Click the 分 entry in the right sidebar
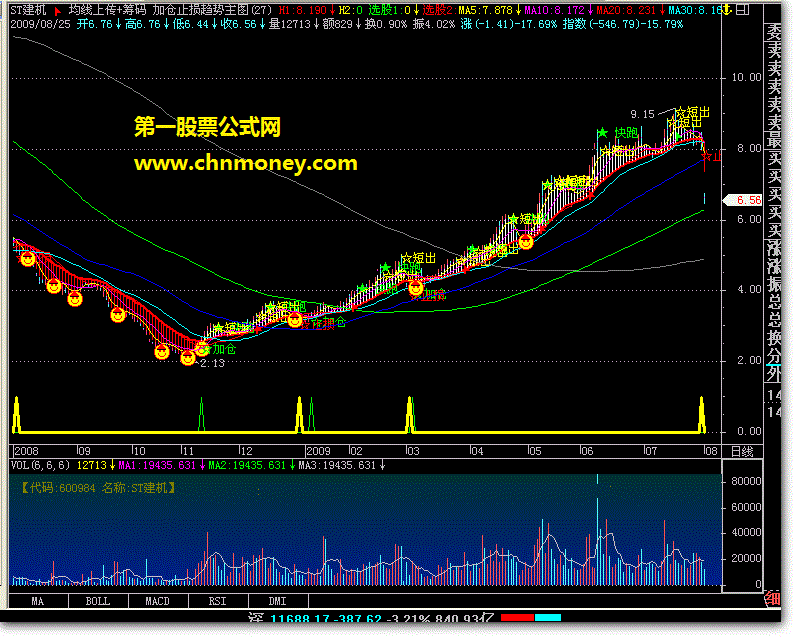The height and width of the screenshot is (637, 796). 774,355
